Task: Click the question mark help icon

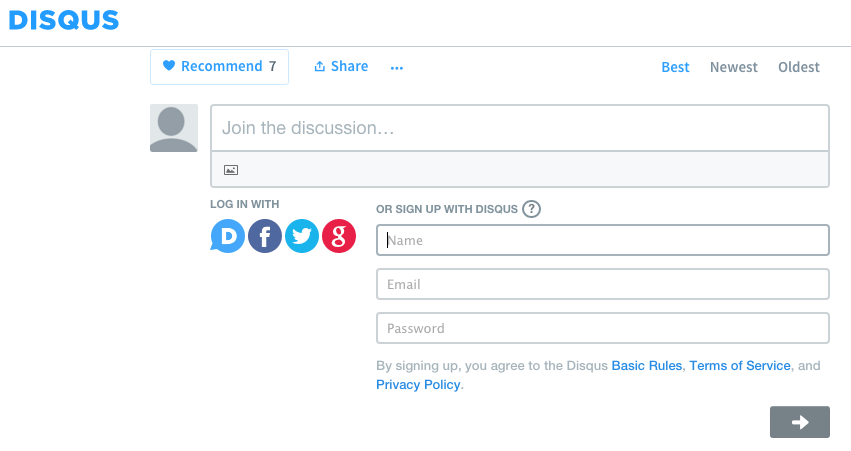Action: click(532, 209)
